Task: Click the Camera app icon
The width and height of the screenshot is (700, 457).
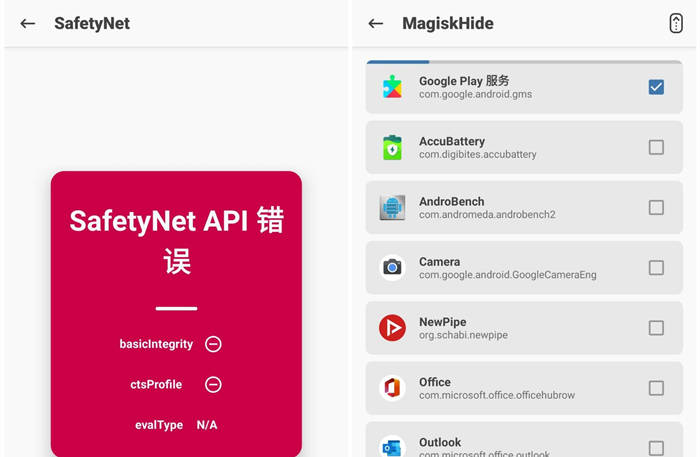Action: 392,267
